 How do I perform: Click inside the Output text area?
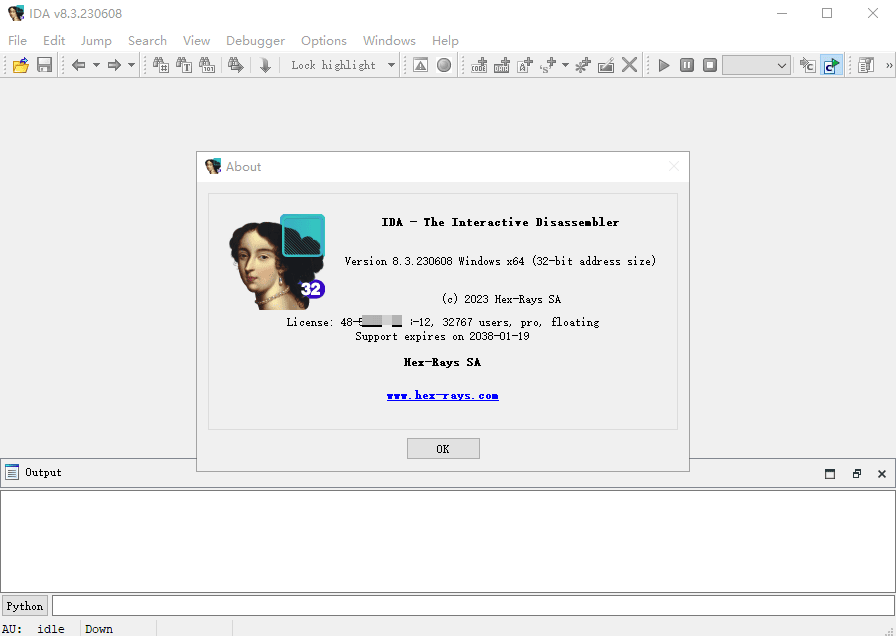coord(447,541)
